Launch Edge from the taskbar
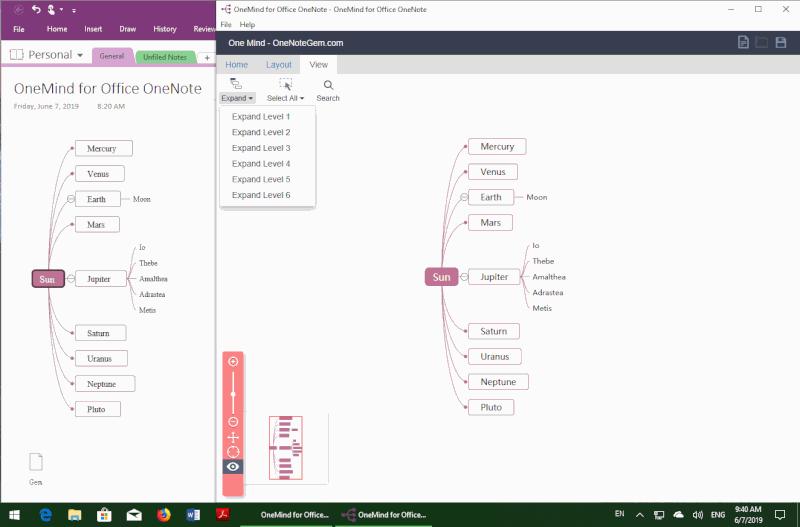 45,515
